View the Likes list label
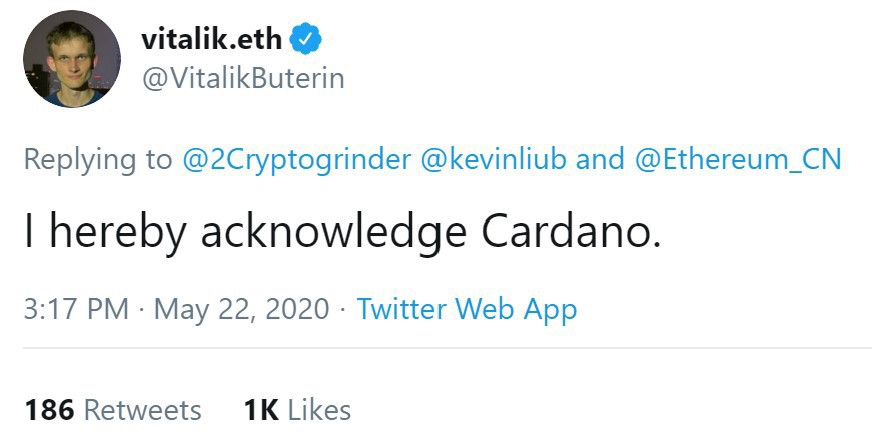Screen dimensions: 872x440 click(x=319, y=410)
